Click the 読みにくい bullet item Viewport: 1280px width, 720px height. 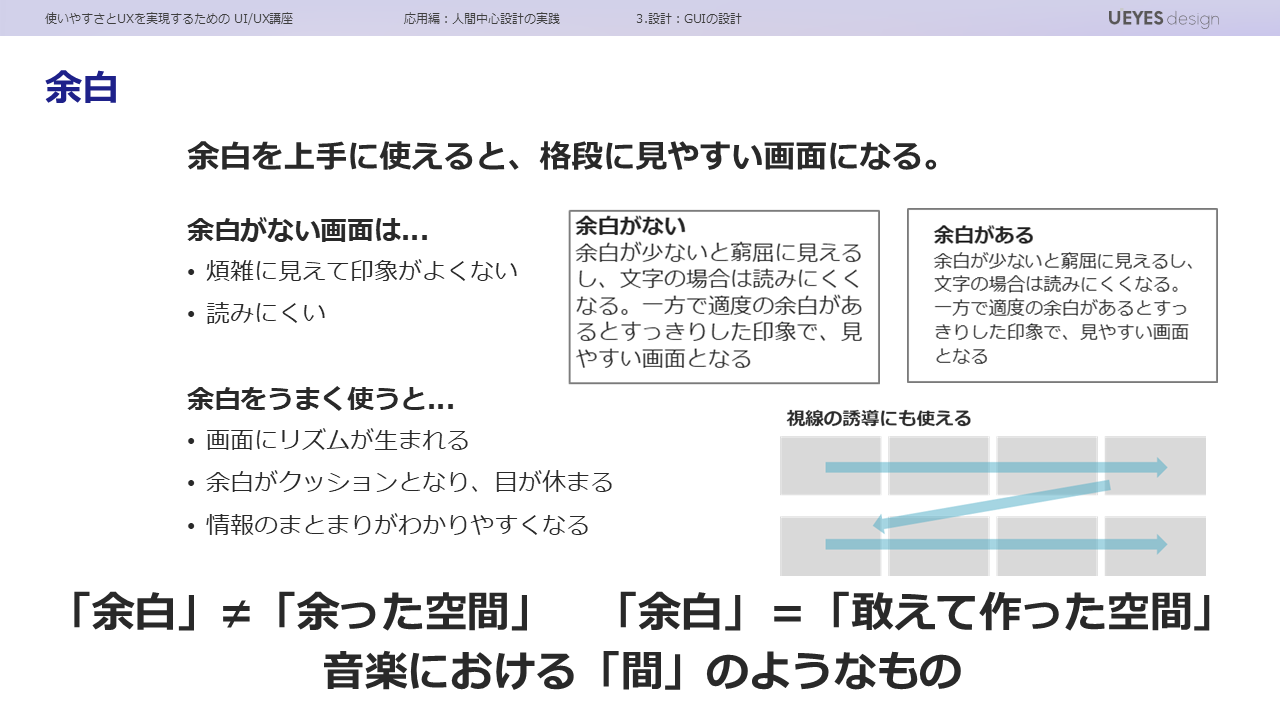[x=266, y=313]
